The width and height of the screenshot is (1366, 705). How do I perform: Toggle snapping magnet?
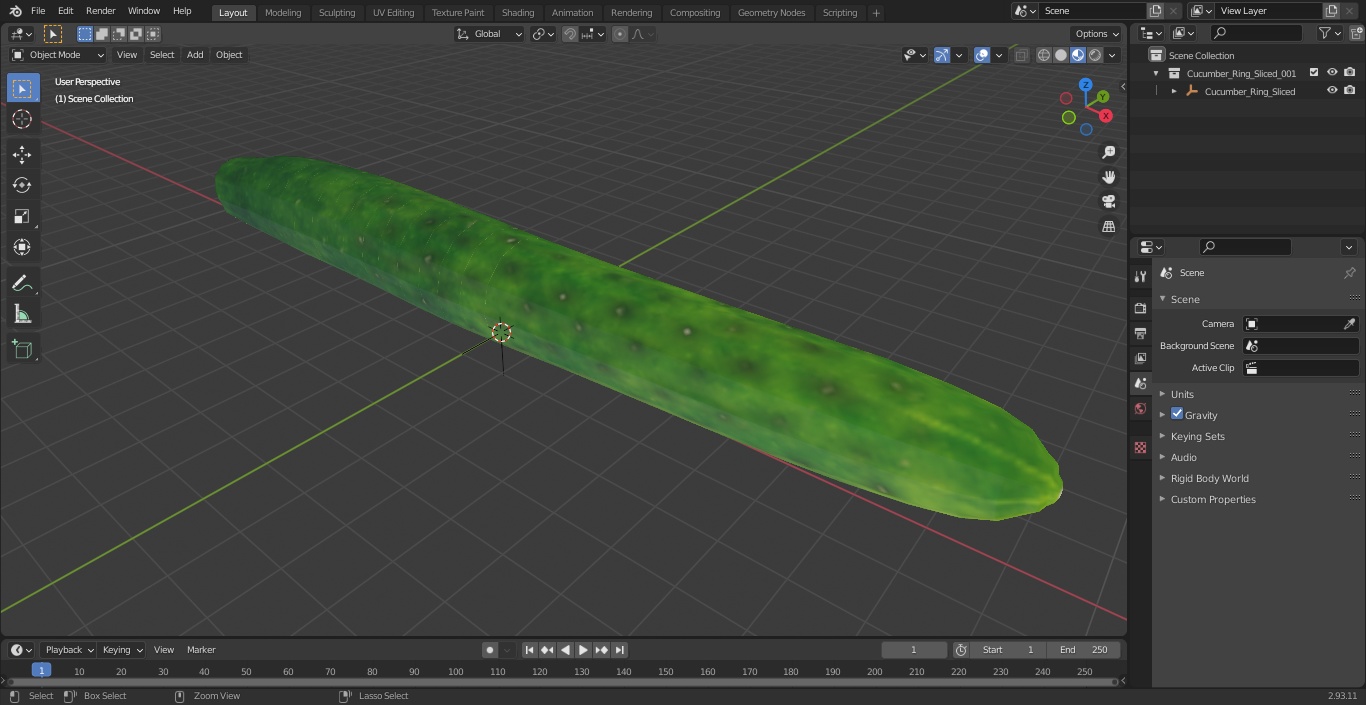click(x=570, y=34)
